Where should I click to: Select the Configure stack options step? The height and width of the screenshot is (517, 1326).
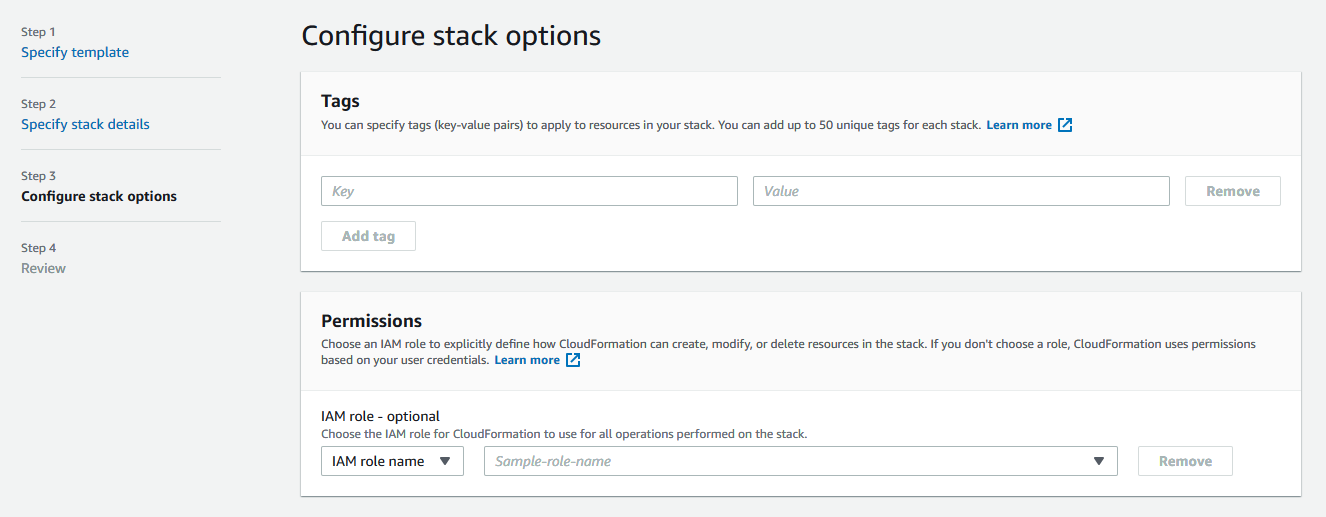coord(99,196)
